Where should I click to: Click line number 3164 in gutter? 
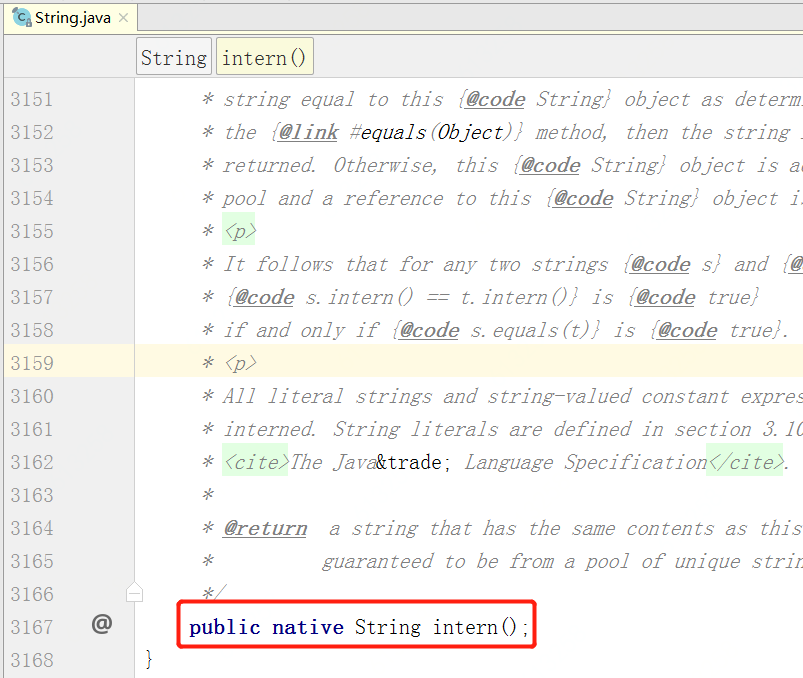(32, 528)
